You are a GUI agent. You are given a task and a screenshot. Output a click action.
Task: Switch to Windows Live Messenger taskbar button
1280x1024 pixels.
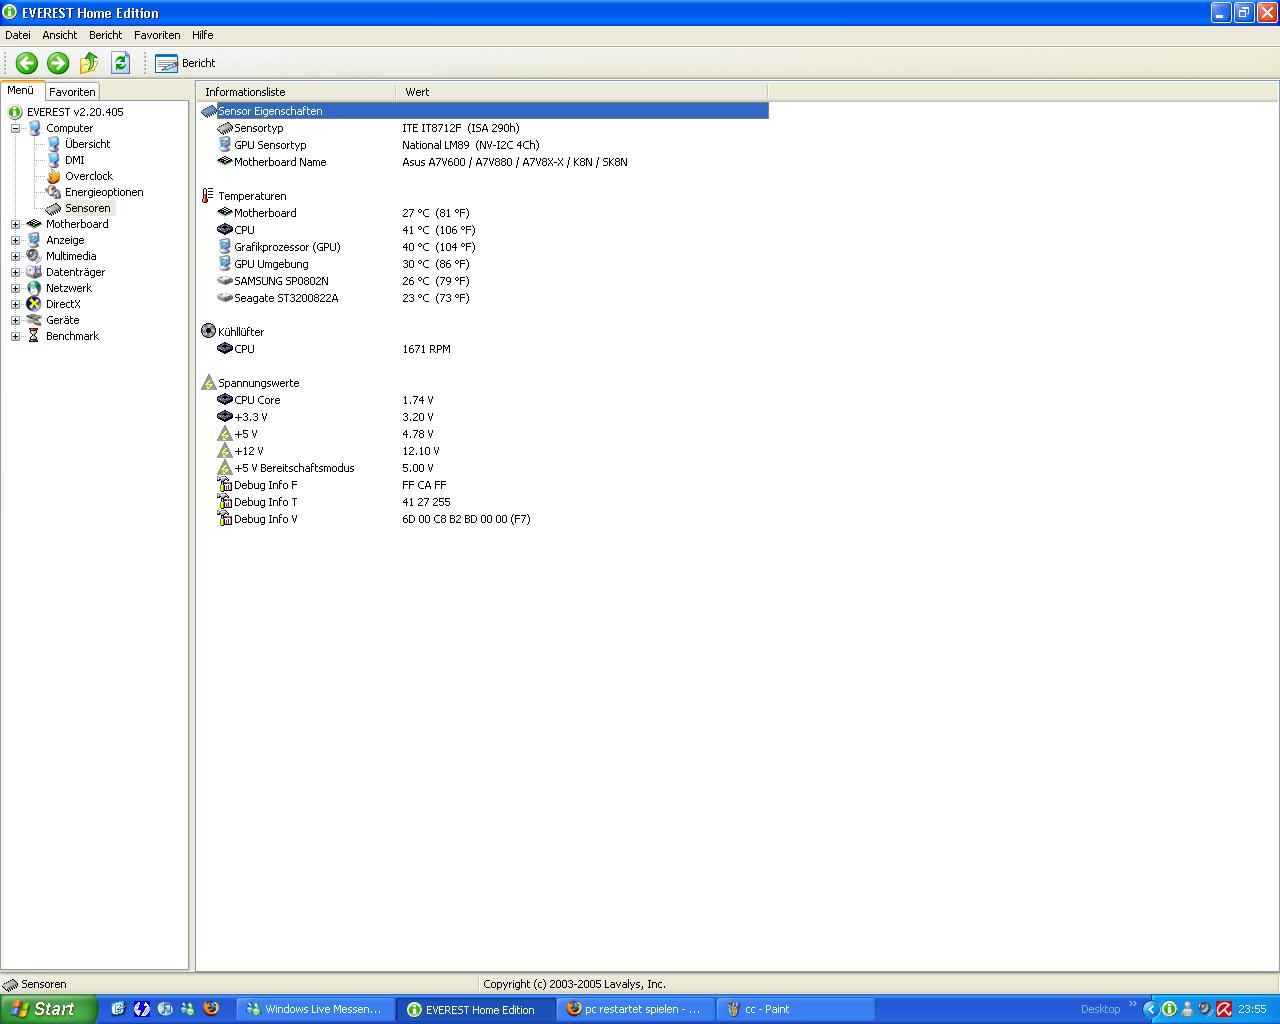pyautogui.click(x=316, y=1009)
